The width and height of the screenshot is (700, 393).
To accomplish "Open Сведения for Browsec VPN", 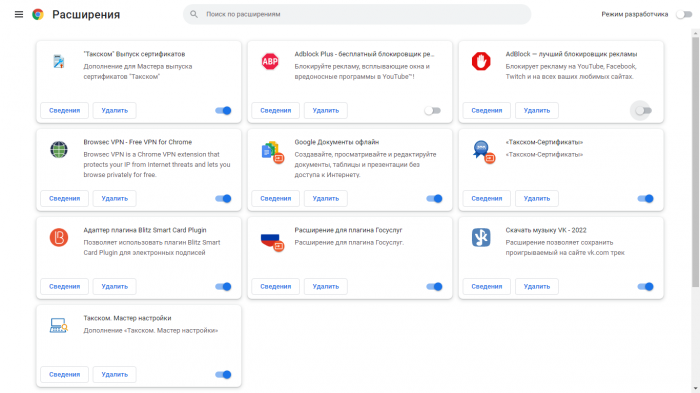I will [x=64, y=198].
